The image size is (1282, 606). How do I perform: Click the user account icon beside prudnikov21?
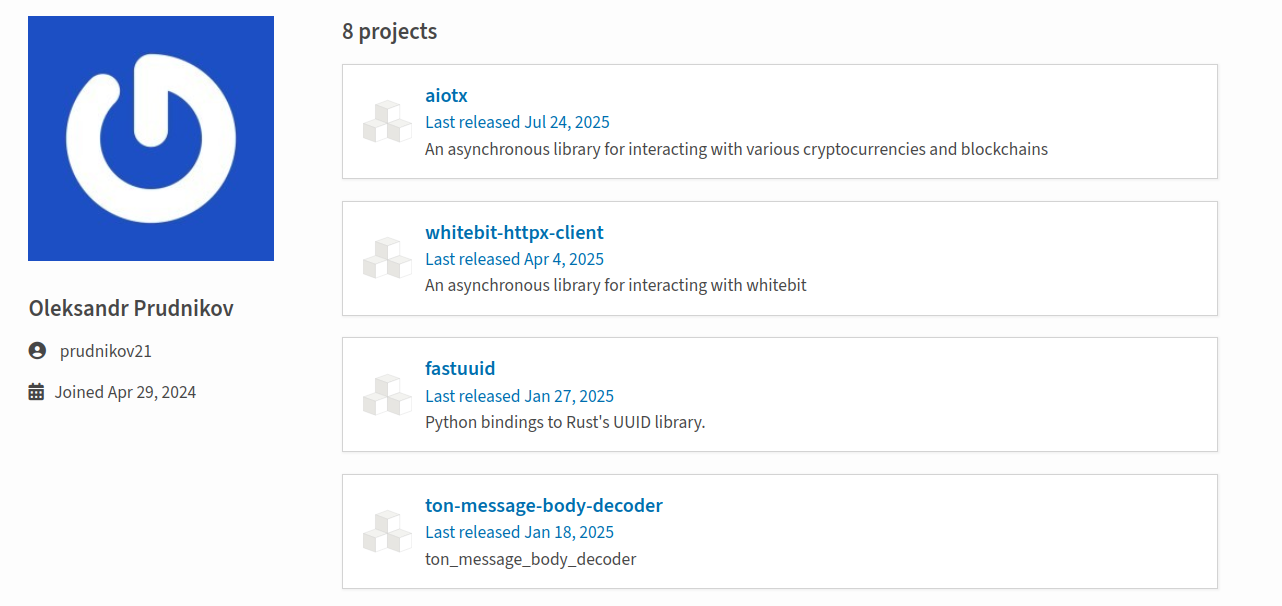37,351
